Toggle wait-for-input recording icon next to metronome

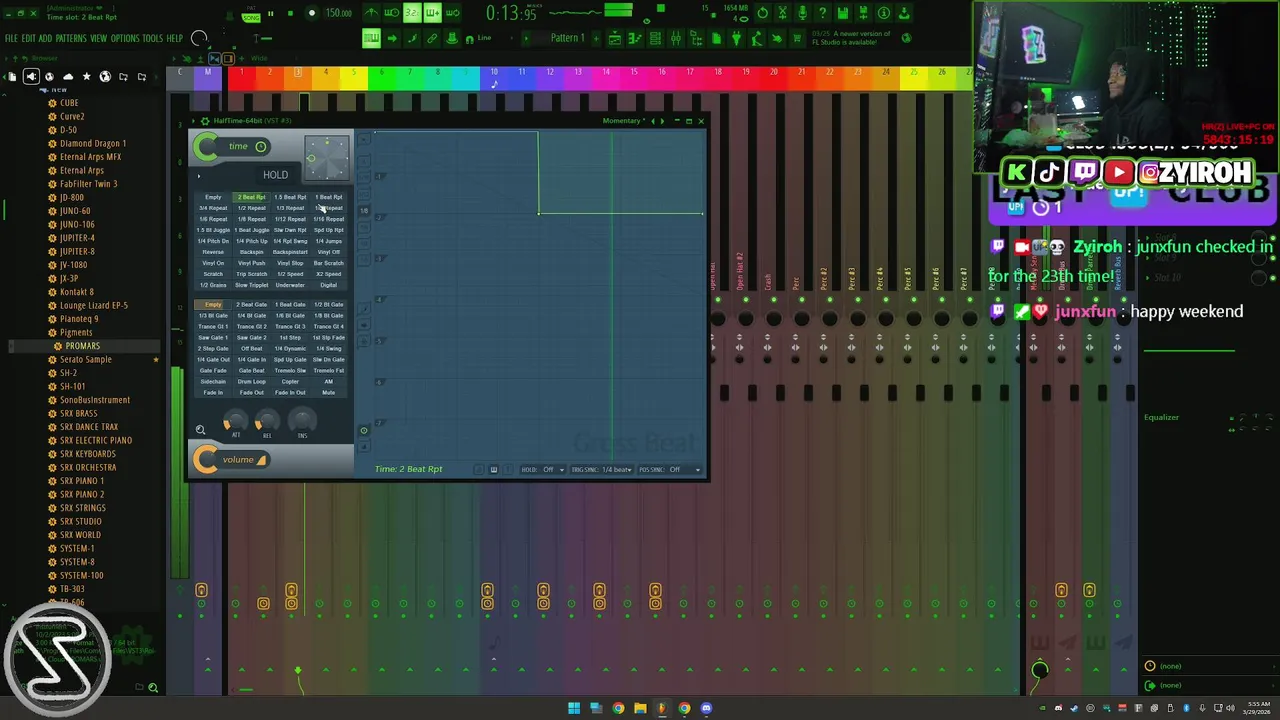(x=391, y=13)
